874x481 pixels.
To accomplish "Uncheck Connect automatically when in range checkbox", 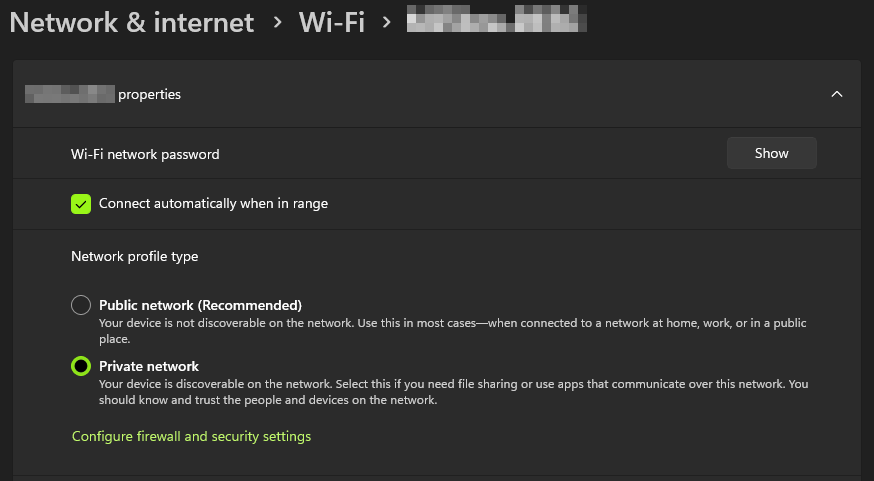I will point(81,204).
